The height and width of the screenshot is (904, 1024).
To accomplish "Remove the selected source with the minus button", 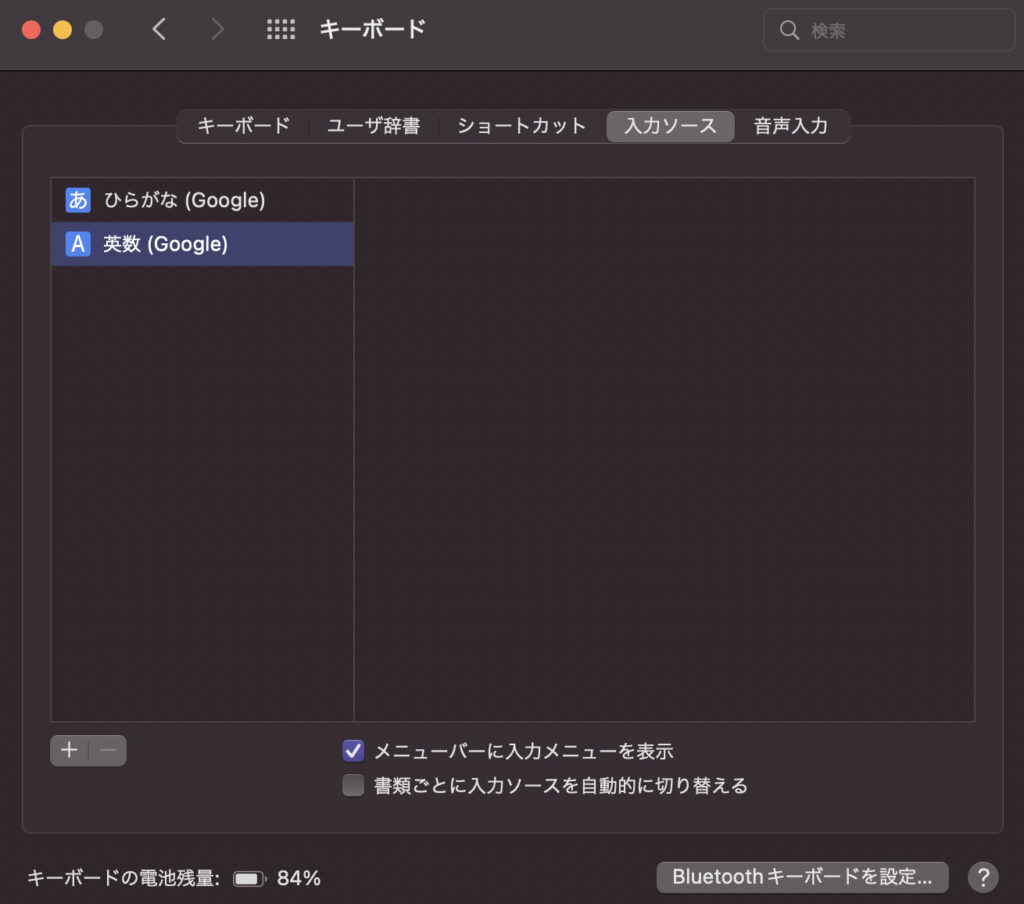I will (x=108, y=750).
